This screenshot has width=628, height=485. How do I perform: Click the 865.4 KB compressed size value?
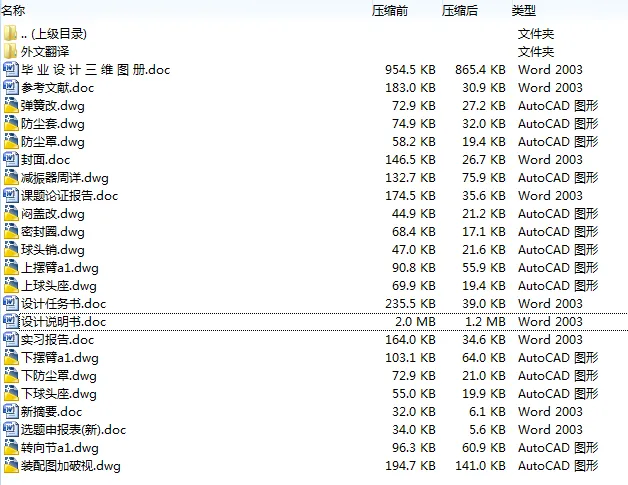click(x=480, y=70)
